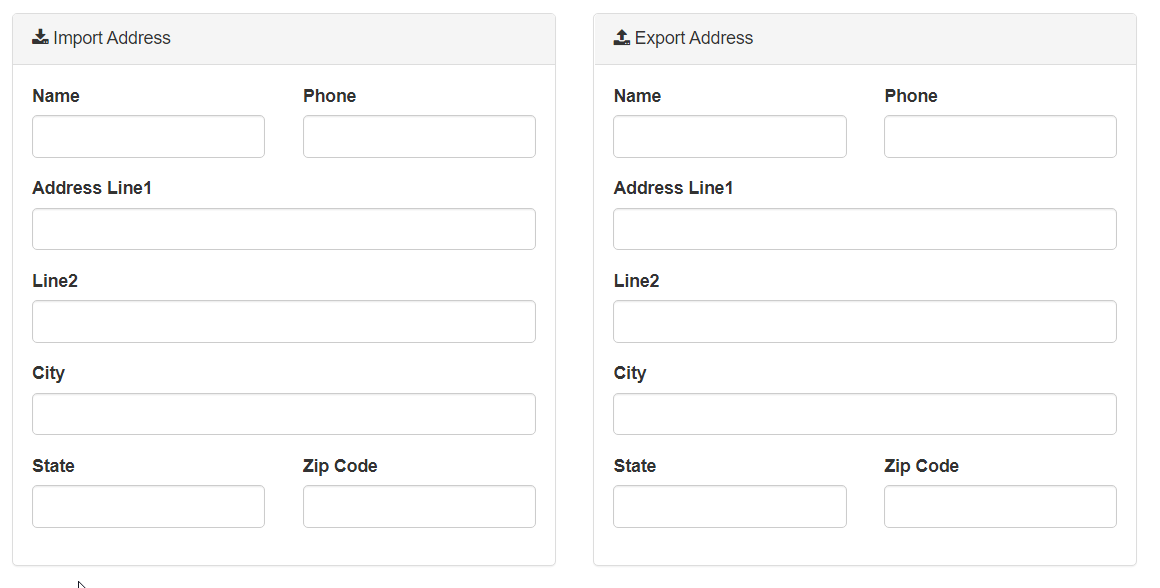Select the Export Zip Code field

point(1000,507)
